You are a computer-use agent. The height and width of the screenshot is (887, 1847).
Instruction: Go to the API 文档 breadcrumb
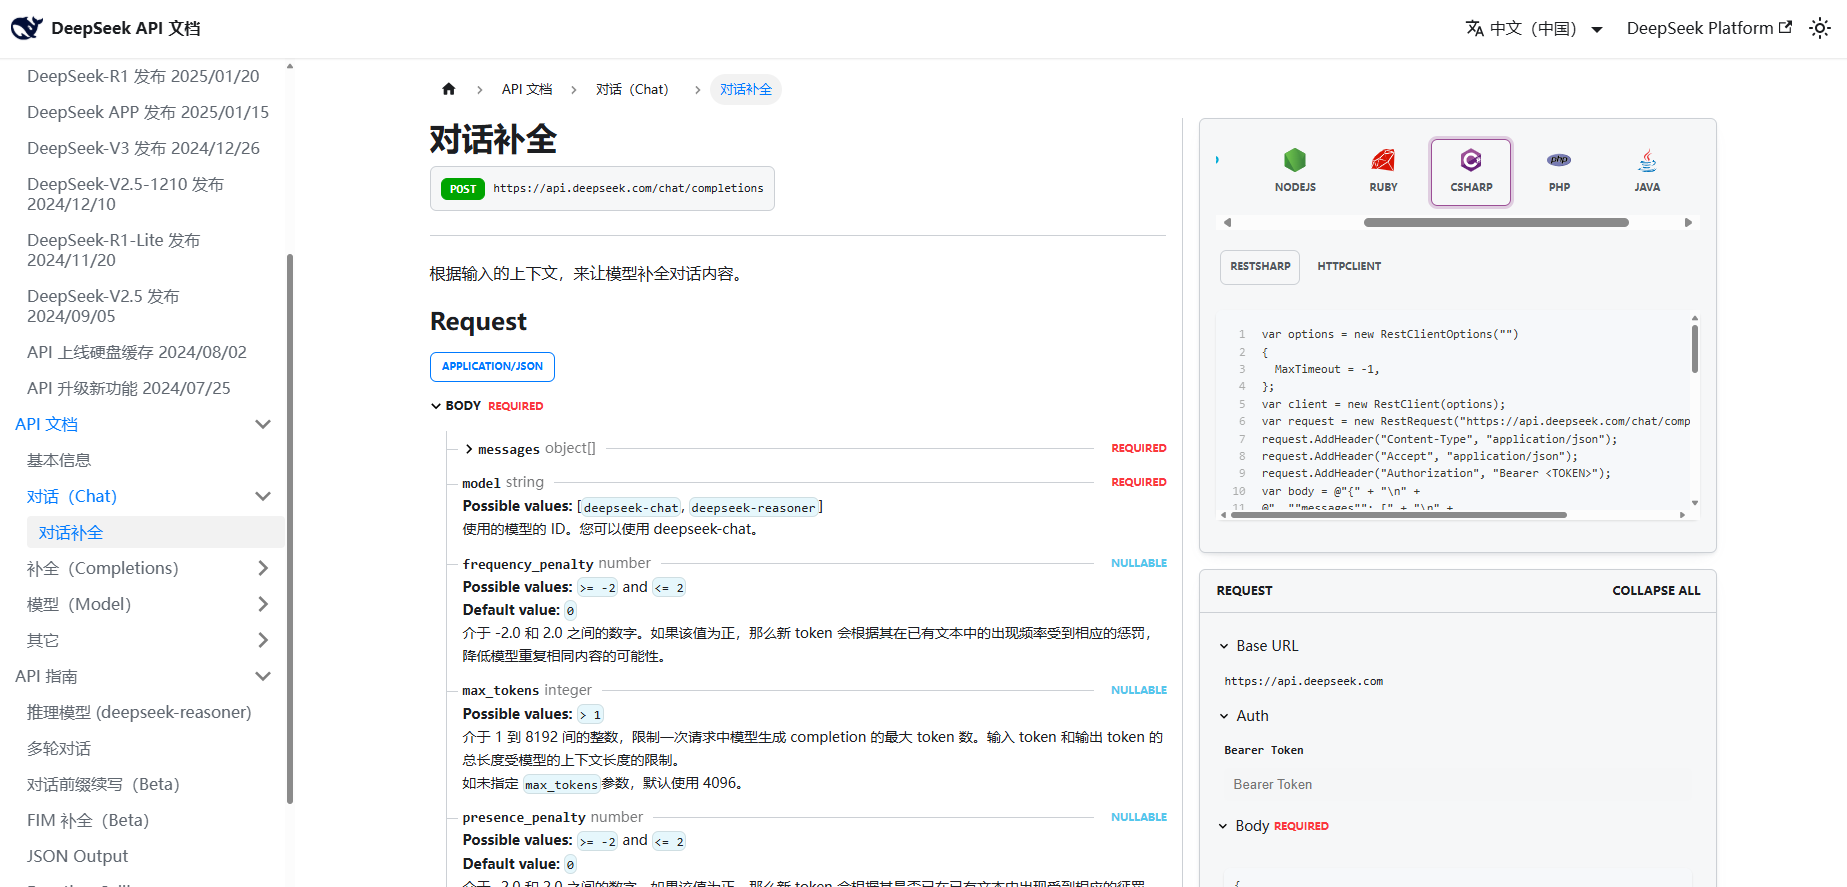click(527, 89)
